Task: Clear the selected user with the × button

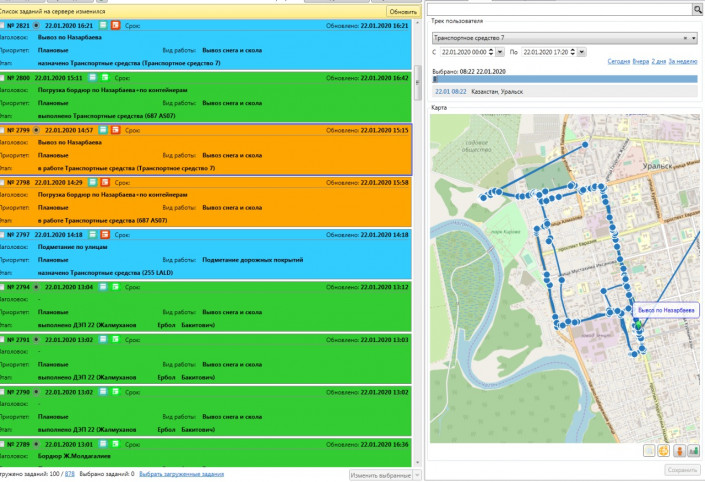Action: [685, 37]
